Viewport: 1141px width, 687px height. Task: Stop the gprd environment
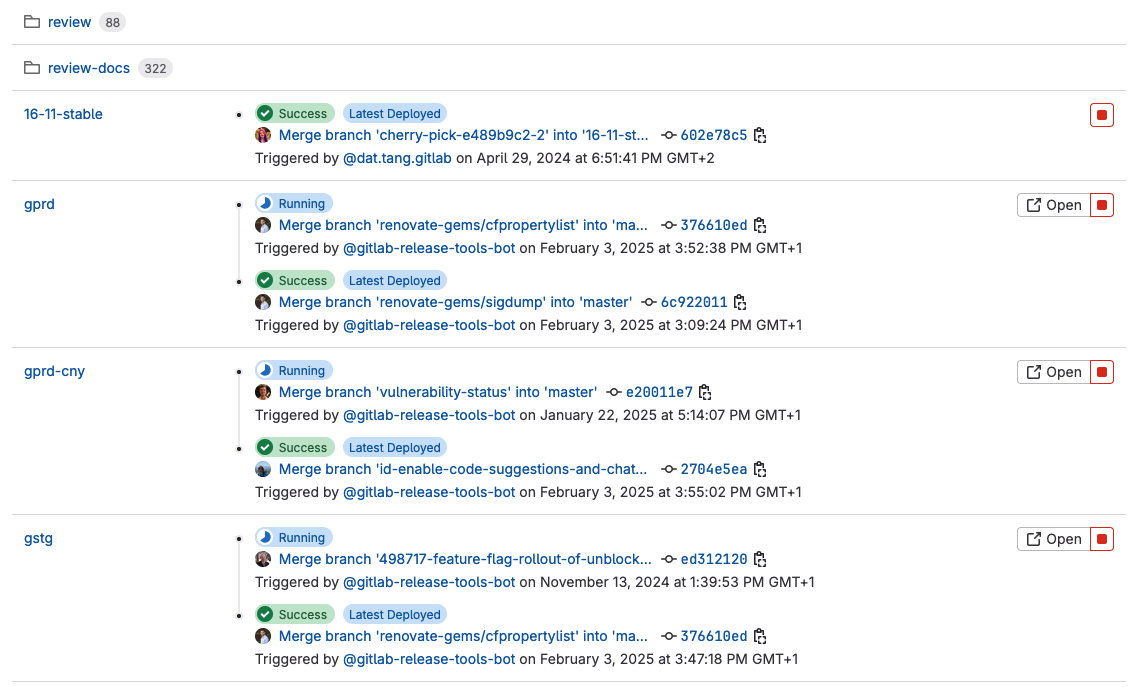1101,205
